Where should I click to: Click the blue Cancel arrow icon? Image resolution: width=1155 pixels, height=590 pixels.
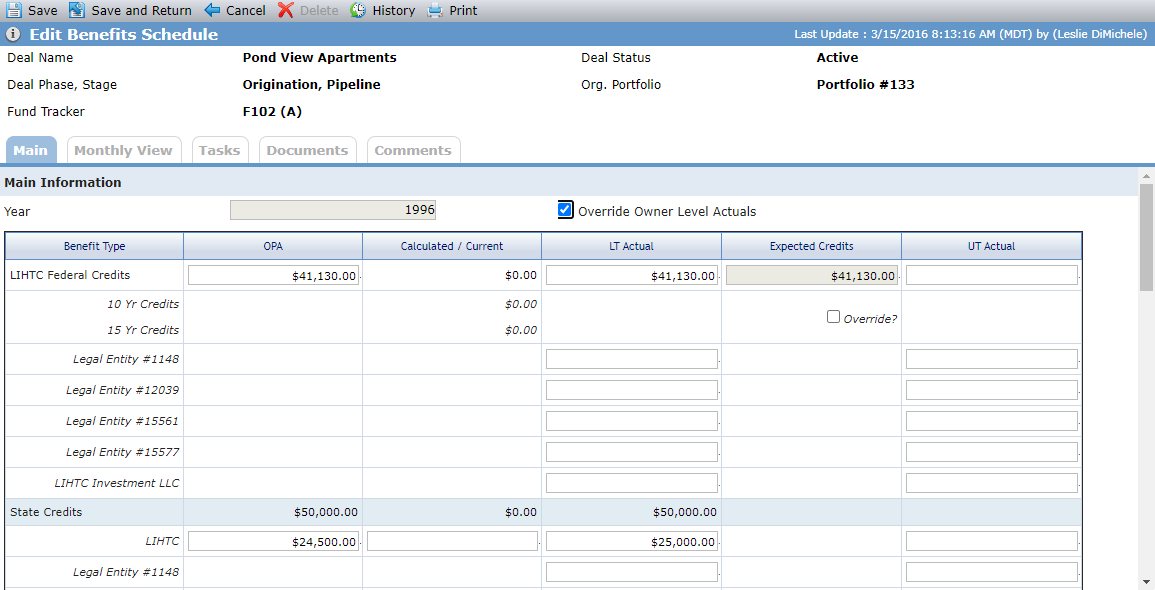pos(212,10)
